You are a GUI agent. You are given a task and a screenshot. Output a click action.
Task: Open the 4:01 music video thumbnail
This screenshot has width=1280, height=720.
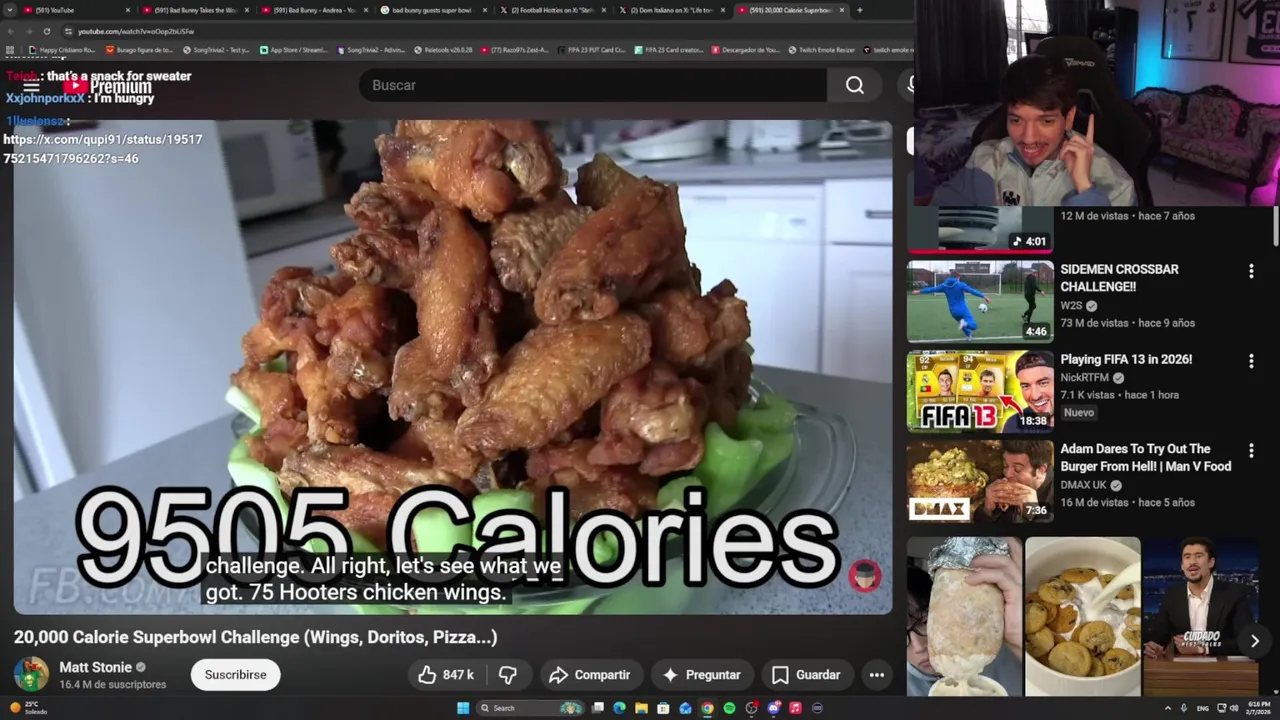980,229
